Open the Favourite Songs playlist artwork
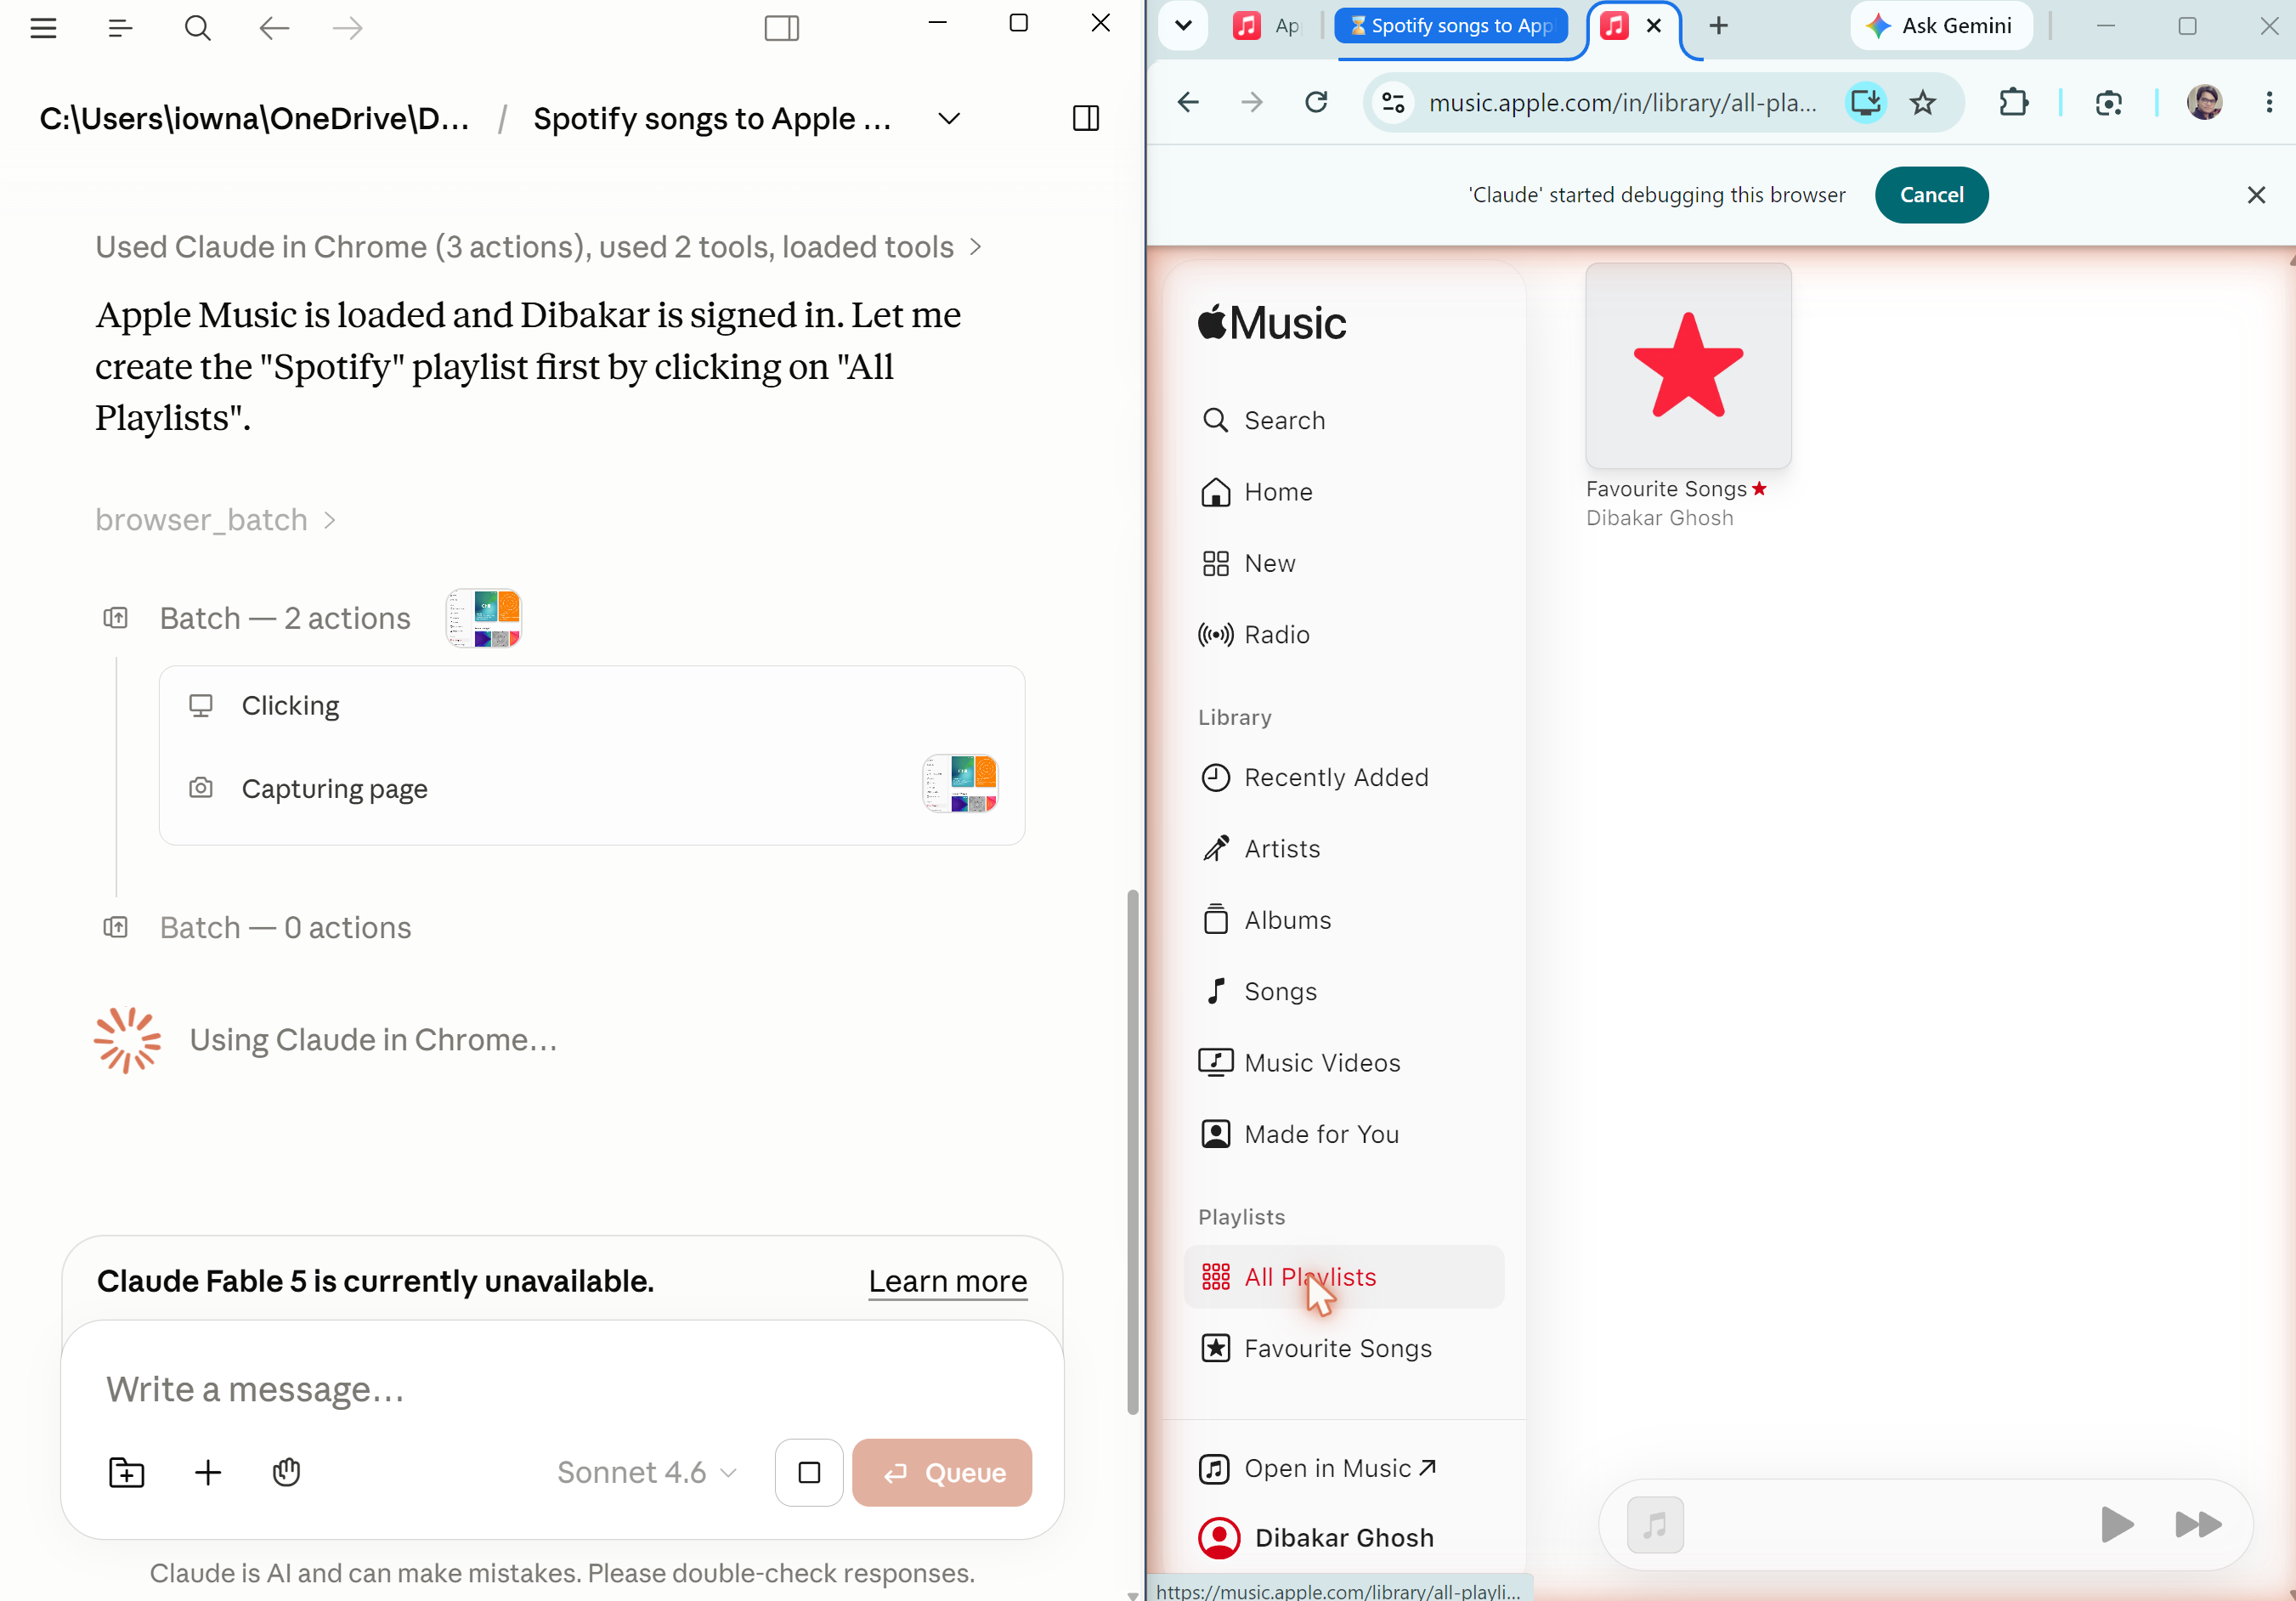Image resolution: width=2296 pixels, height=1601 pixels. pyautogui.click(x=1688, y=366)
